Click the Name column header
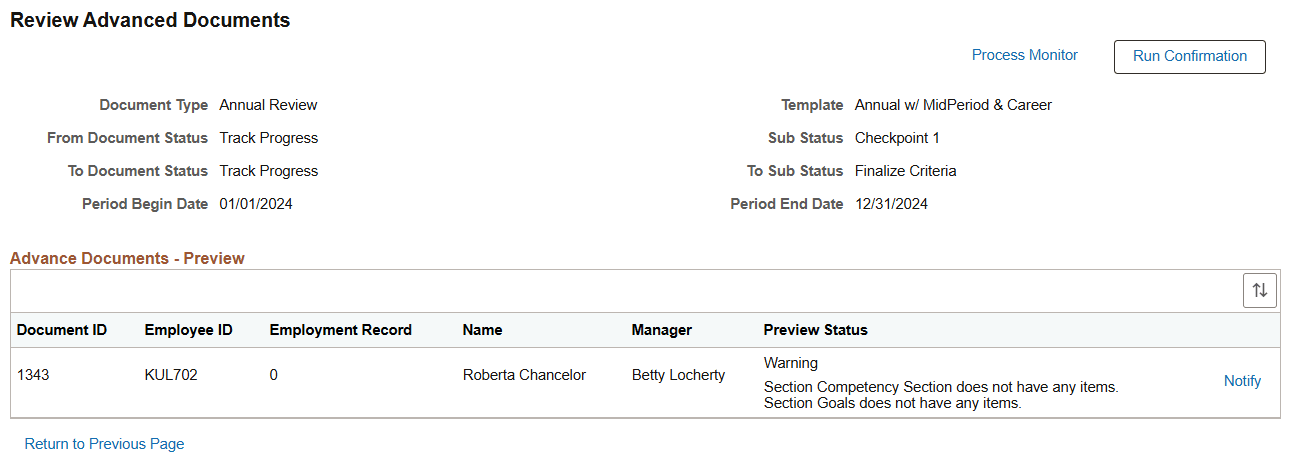Screen dimensions: 1292x474 point(482,330)
